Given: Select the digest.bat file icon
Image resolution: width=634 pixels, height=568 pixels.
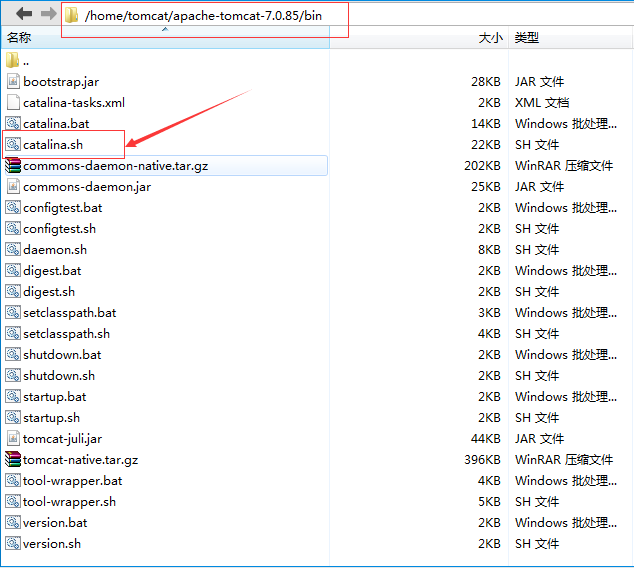Looking at the screenshot, I should click(13, 270).
